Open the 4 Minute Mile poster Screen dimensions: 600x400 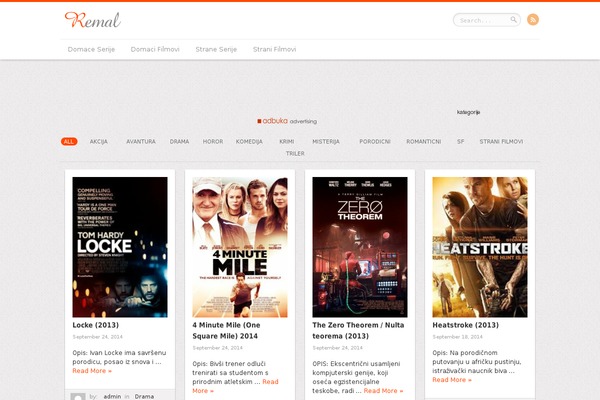240,247
